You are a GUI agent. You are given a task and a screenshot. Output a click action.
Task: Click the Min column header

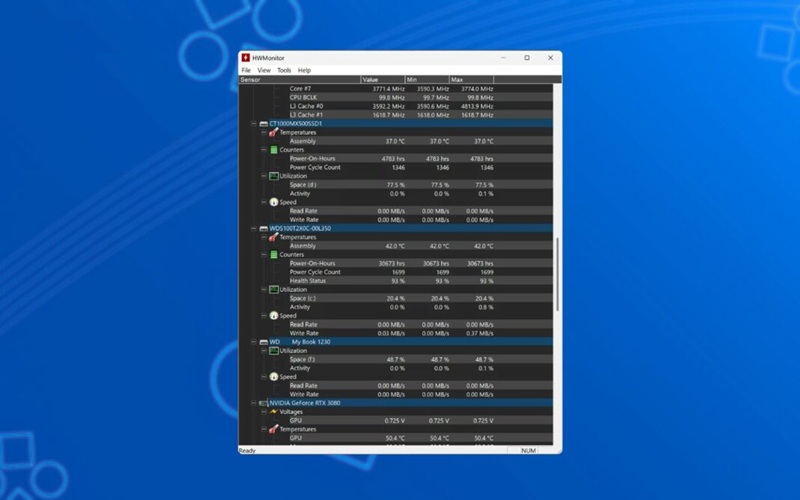(427, 80)
